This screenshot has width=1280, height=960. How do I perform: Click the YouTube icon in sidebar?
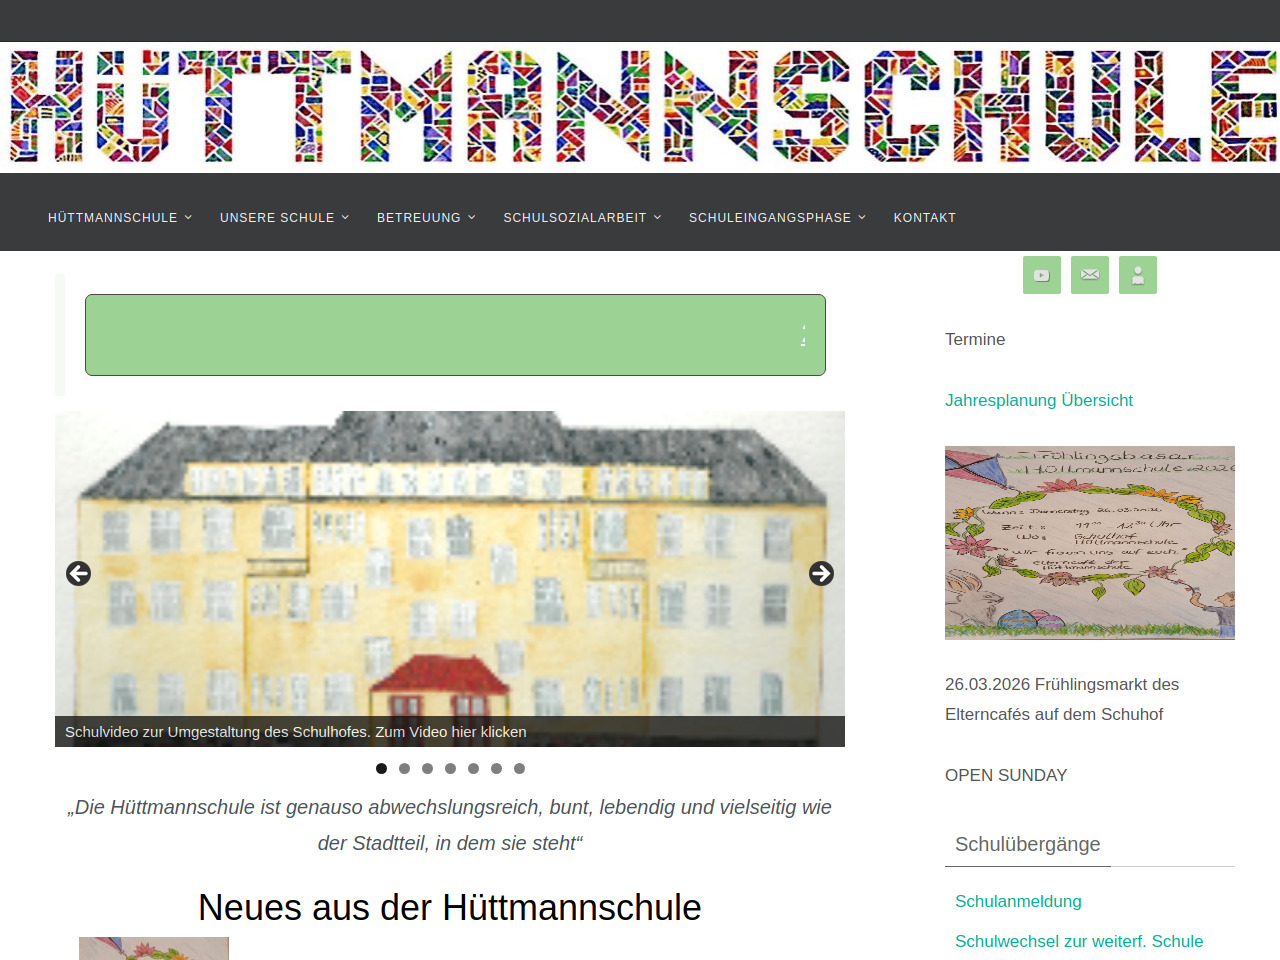click(1041, 275)
